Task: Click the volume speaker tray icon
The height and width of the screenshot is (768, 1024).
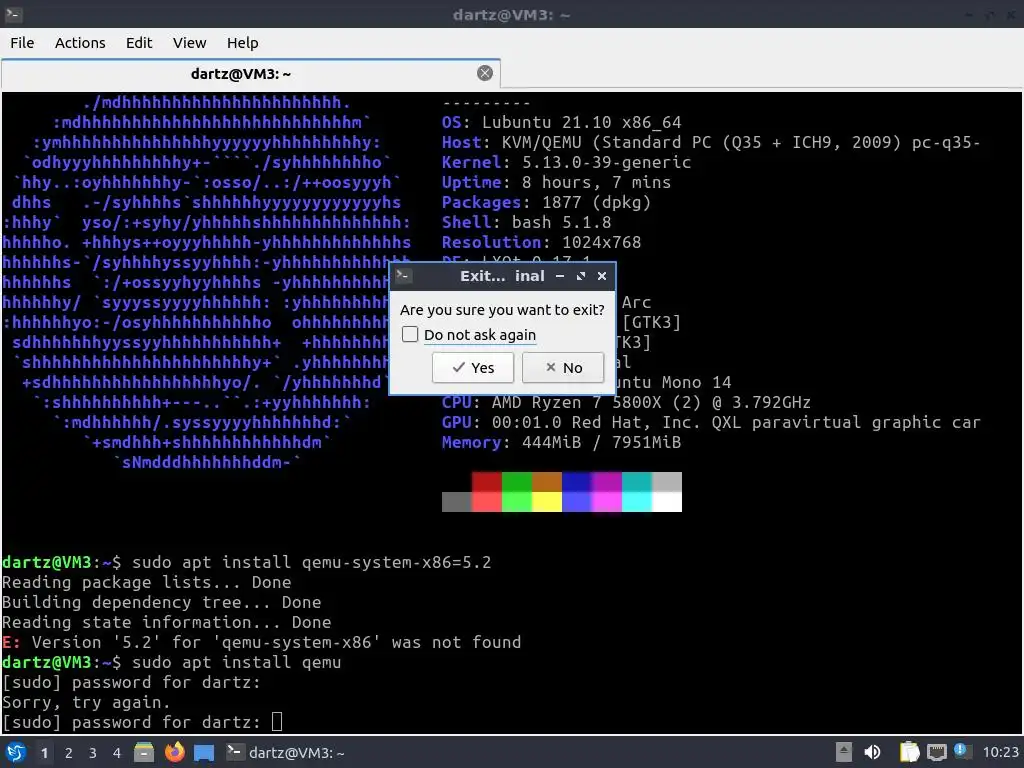Action: coord(872,752)
